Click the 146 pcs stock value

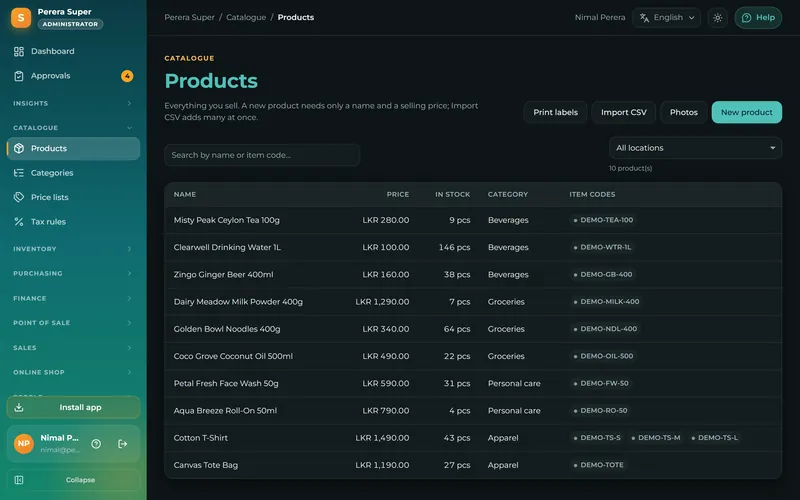point(454,247)
